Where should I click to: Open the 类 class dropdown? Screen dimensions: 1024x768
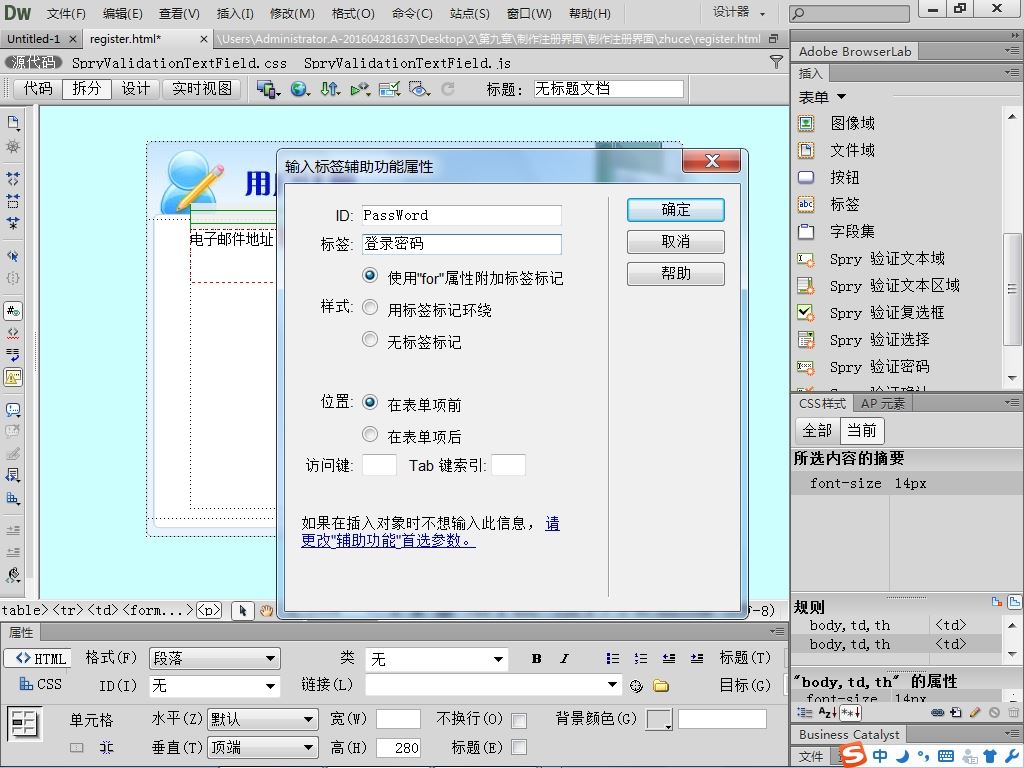click(436, 659)
